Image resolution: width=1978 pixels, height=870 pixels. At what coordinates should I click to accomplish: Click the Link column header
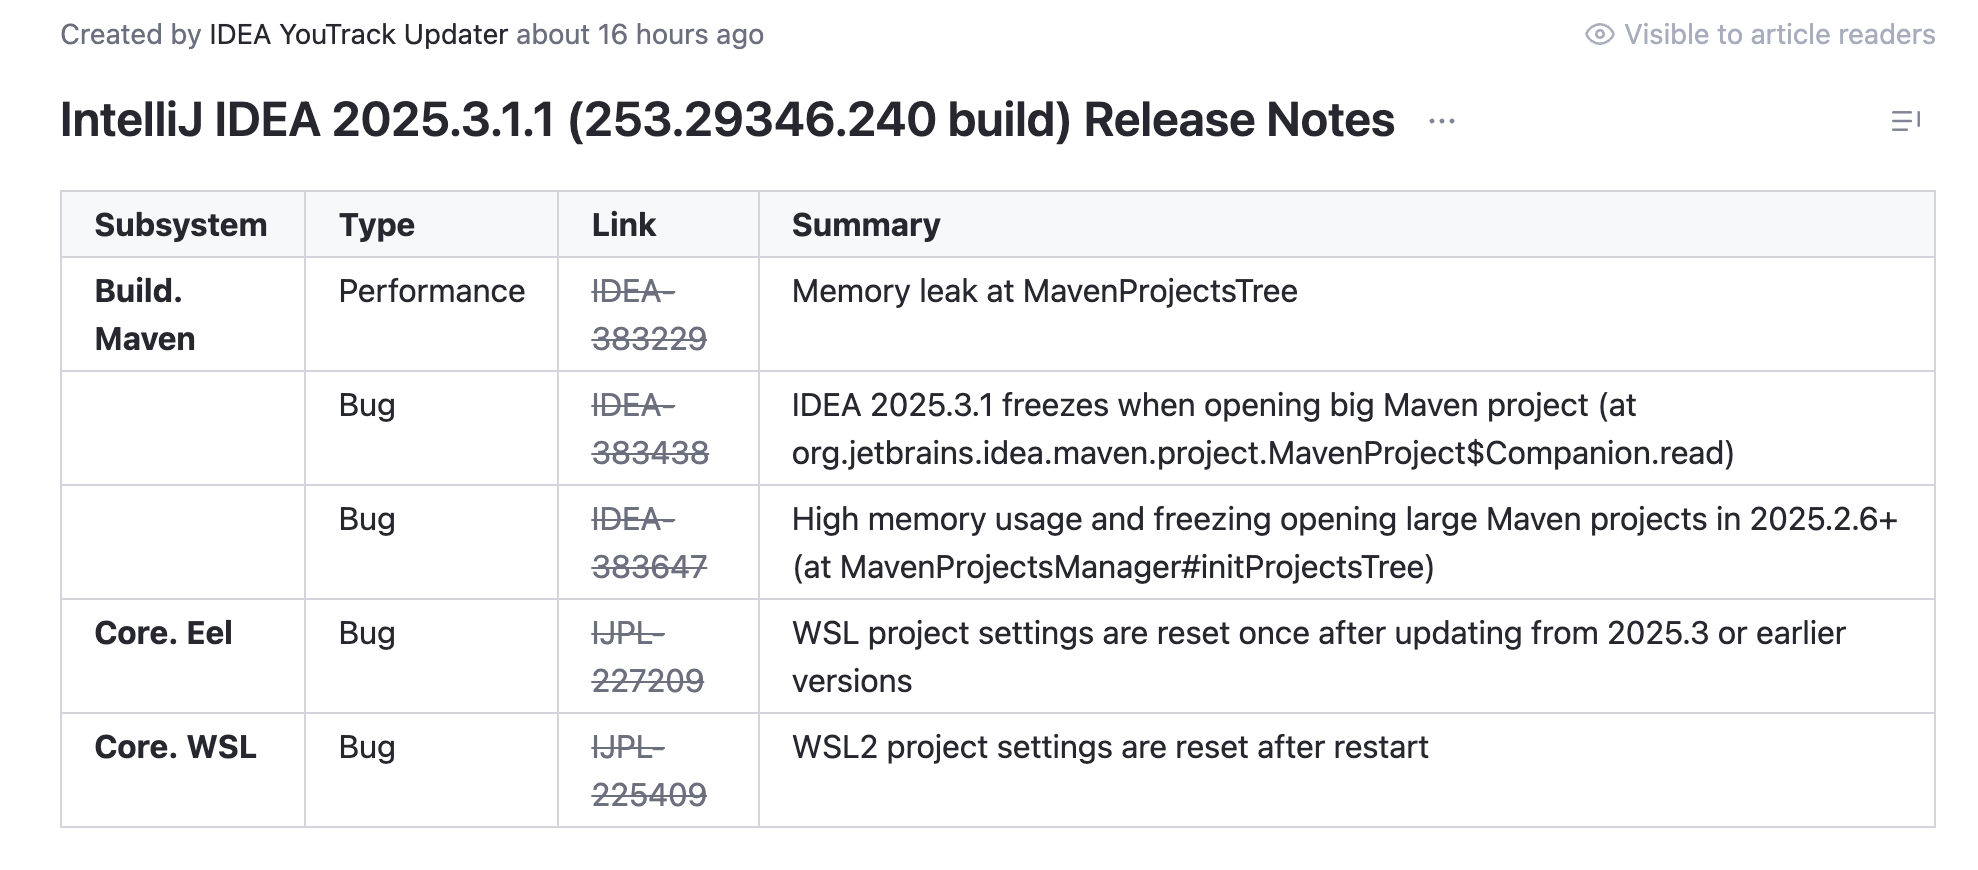[623, 225]
